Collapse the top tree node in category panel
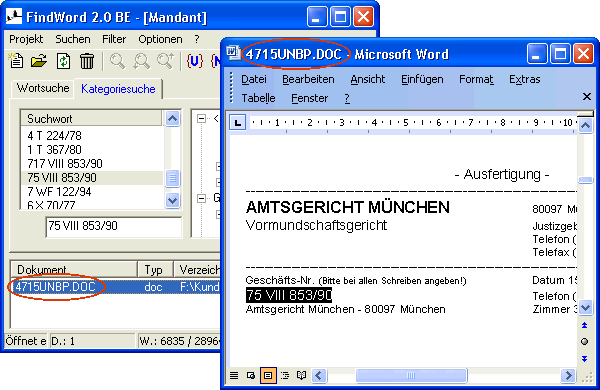600x390 pixels. point(201,119)
